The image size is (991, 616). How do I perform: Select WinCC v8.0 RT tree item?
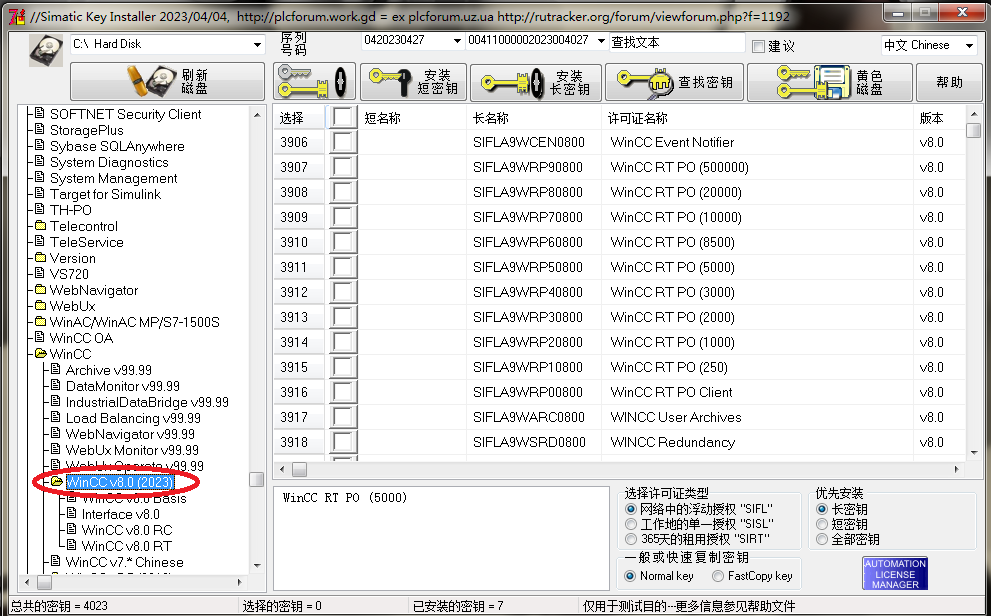point(126,546)
